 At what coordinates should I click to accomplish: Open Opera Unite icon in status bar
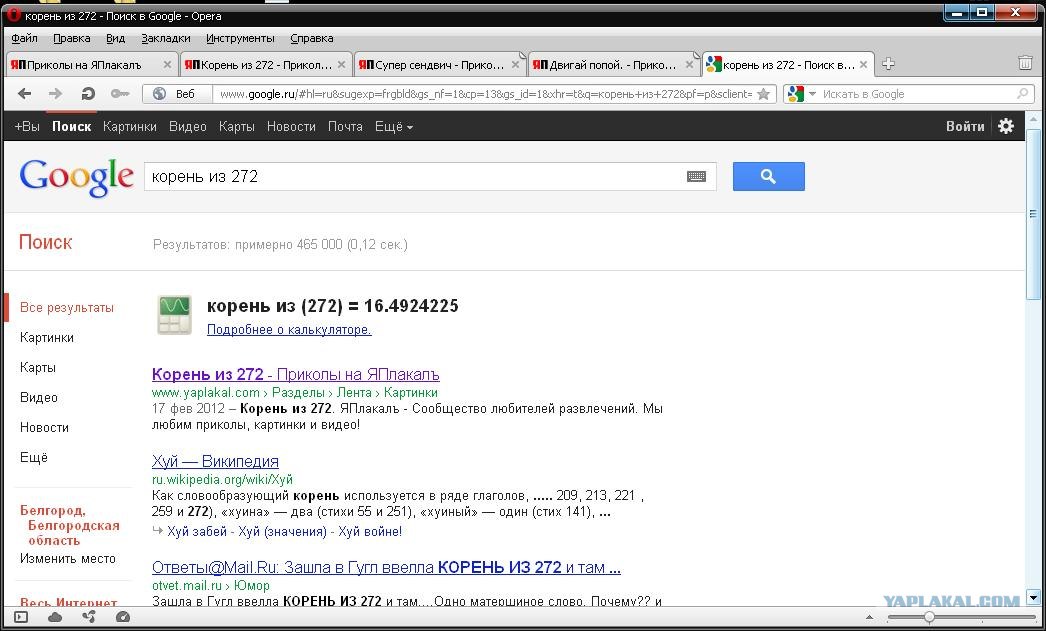89,617
